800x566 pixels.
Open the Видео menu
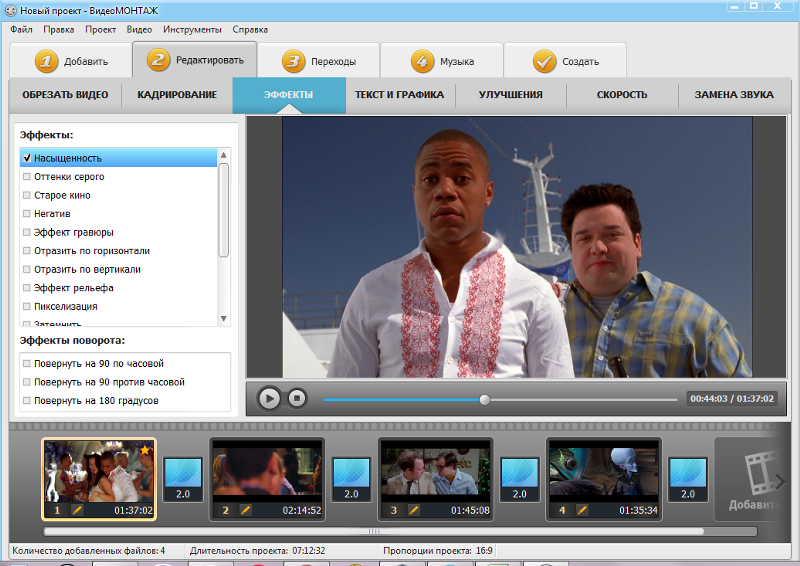(139, 30)
